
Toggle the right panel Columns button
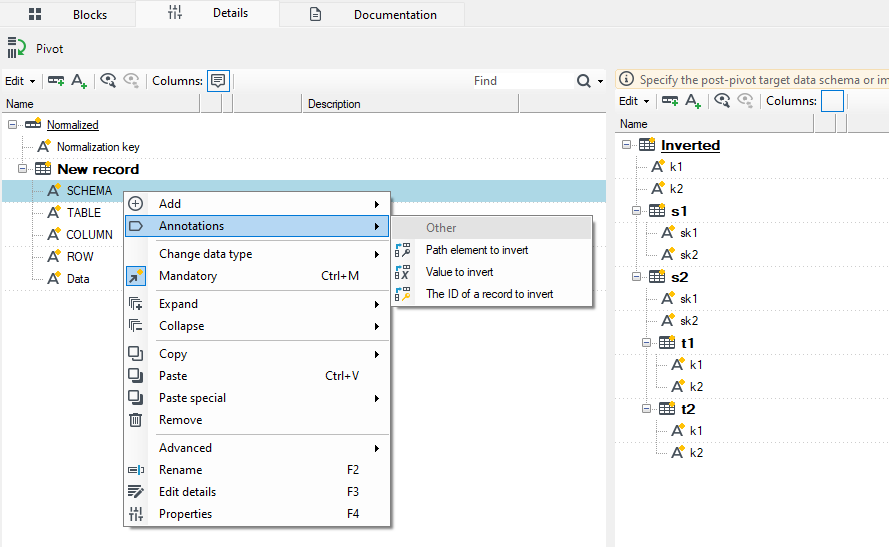point(832,101)
